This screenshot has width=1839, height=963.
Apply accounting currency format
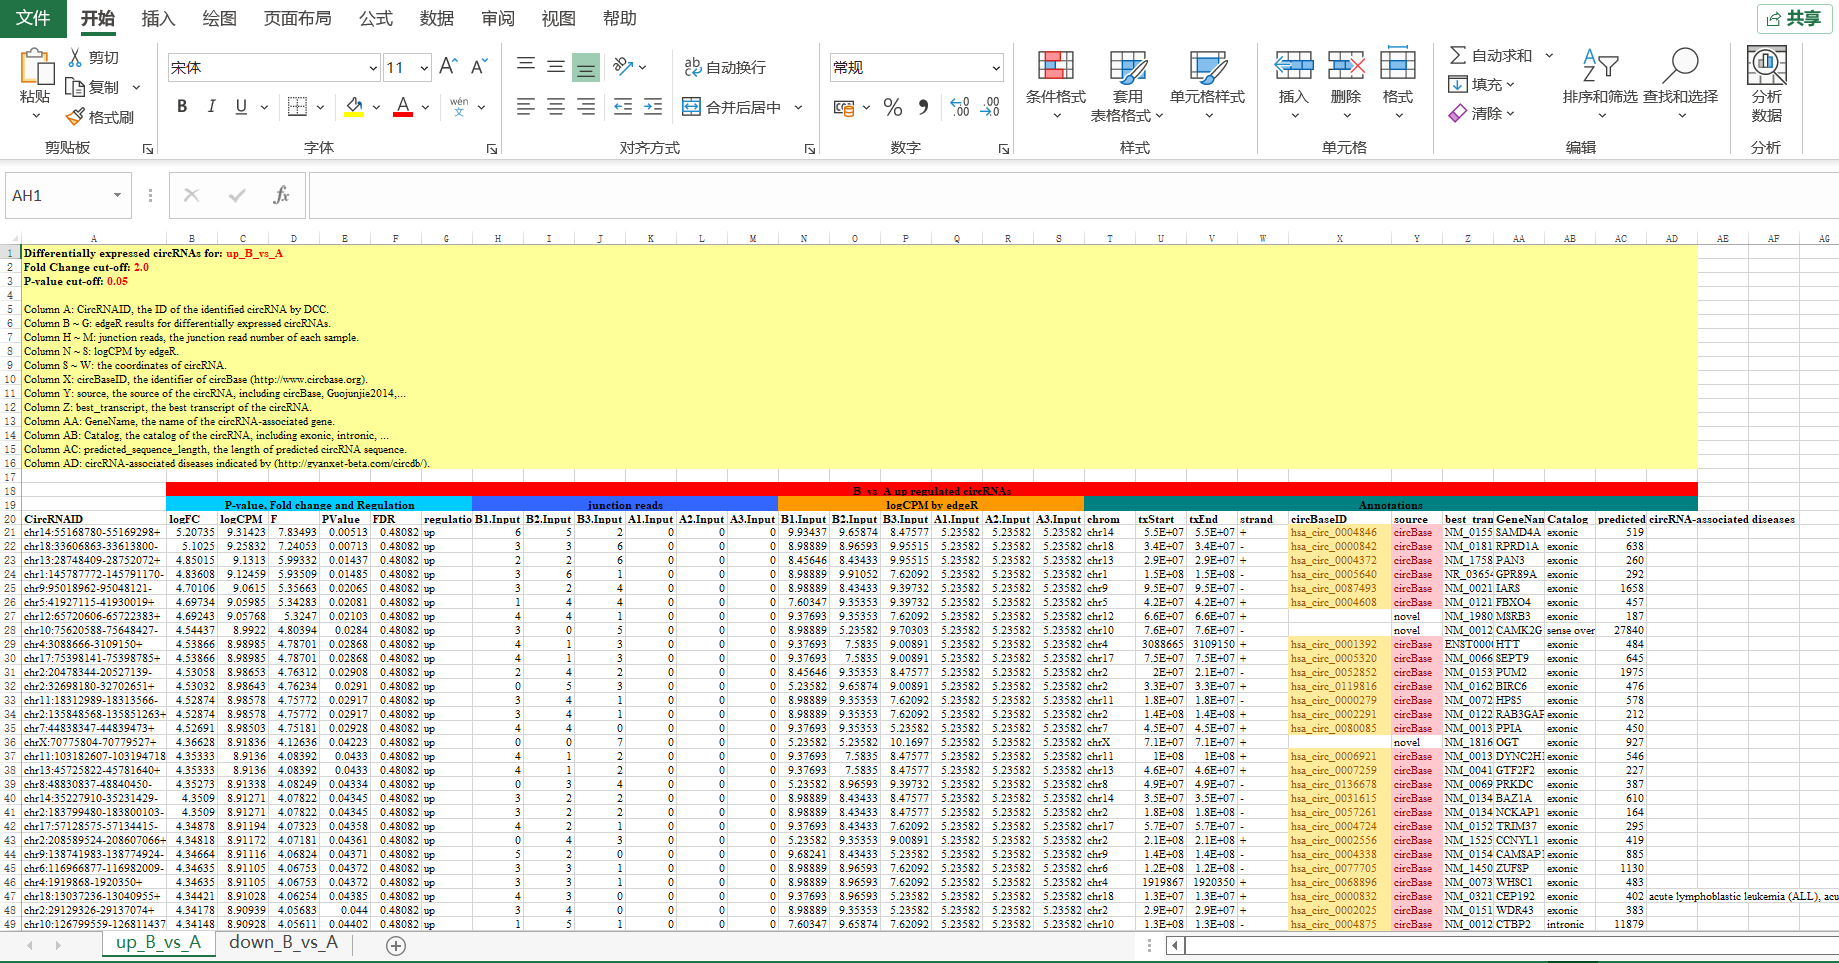pos(844,107)
